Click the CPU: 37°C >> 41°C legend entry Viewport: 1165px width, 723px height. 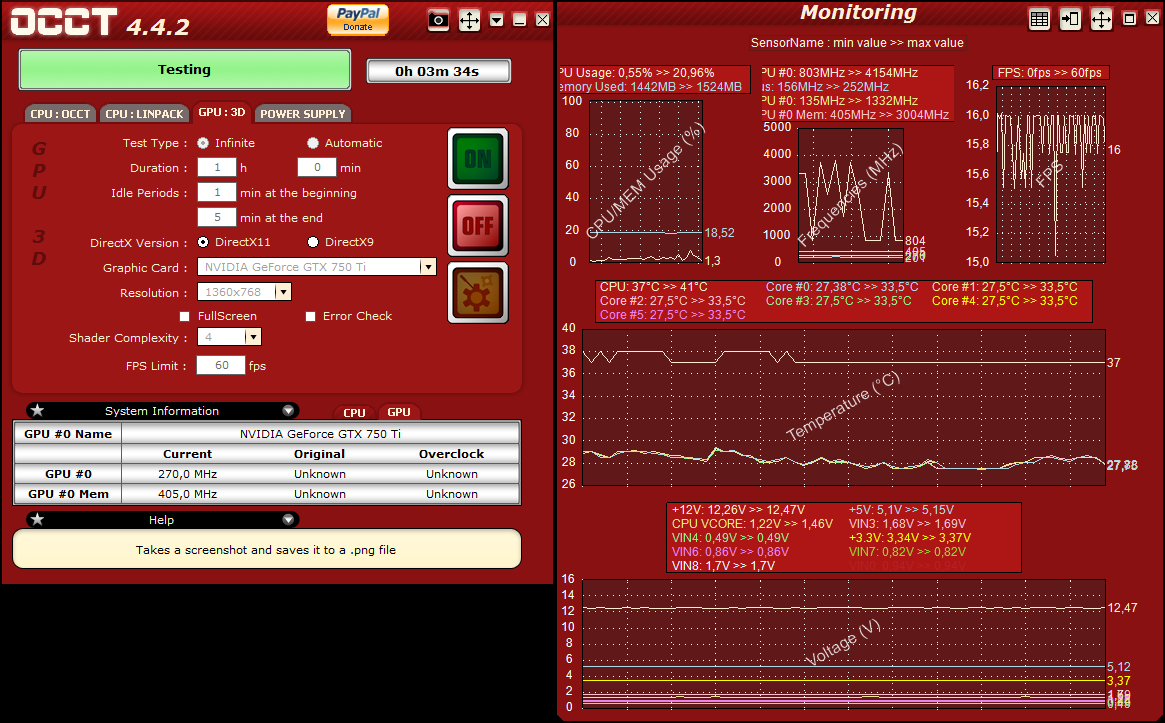654,287
